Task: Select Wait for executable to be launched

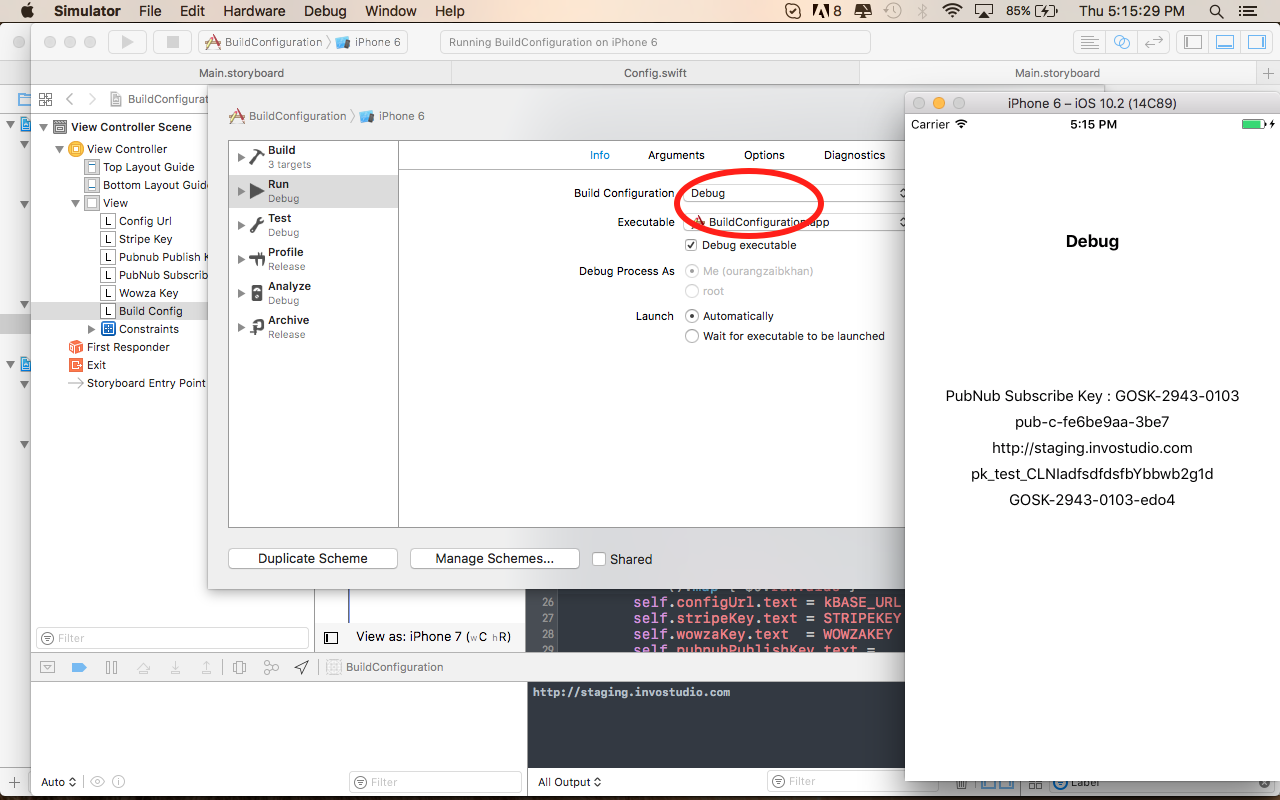Action: [692, 336]
